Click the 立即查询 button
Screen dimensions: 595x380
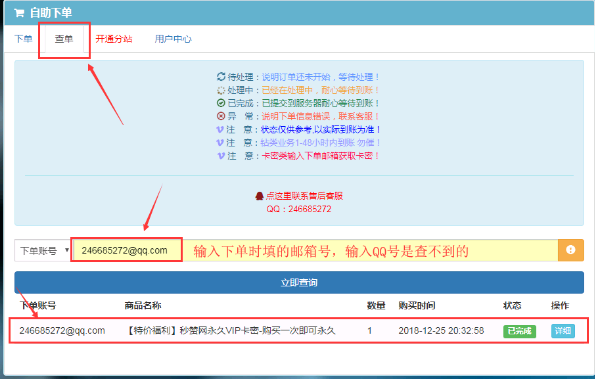pos(299,282)
